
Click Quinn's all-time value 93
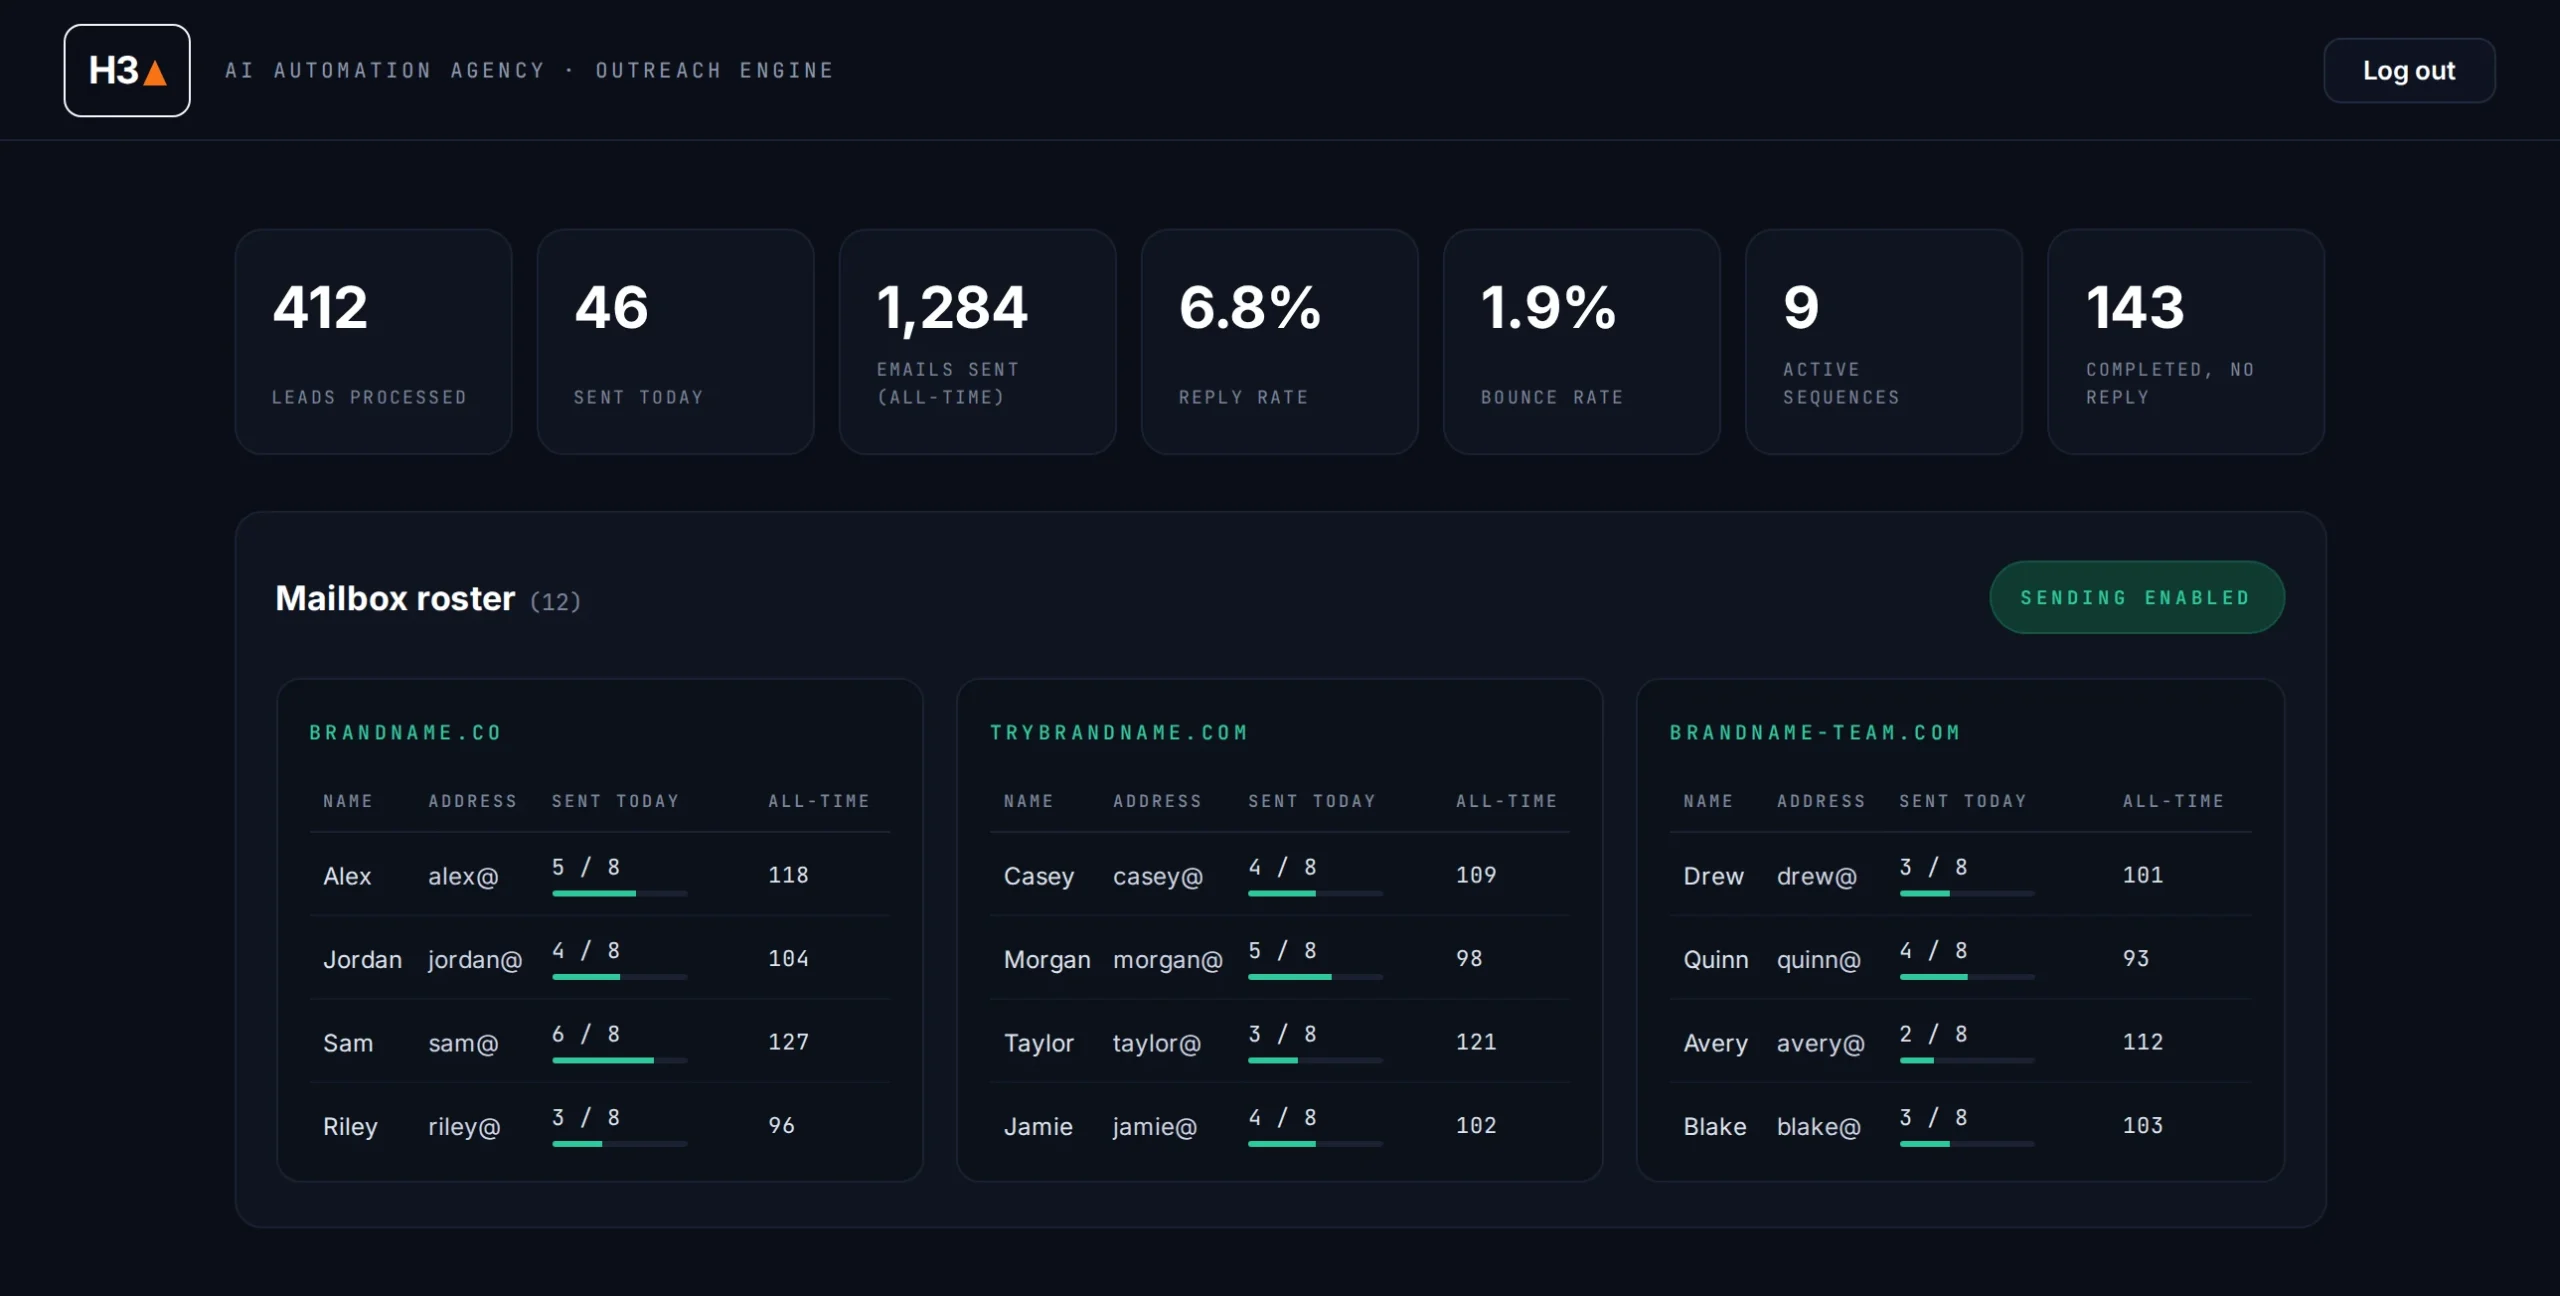point(2136,958)
